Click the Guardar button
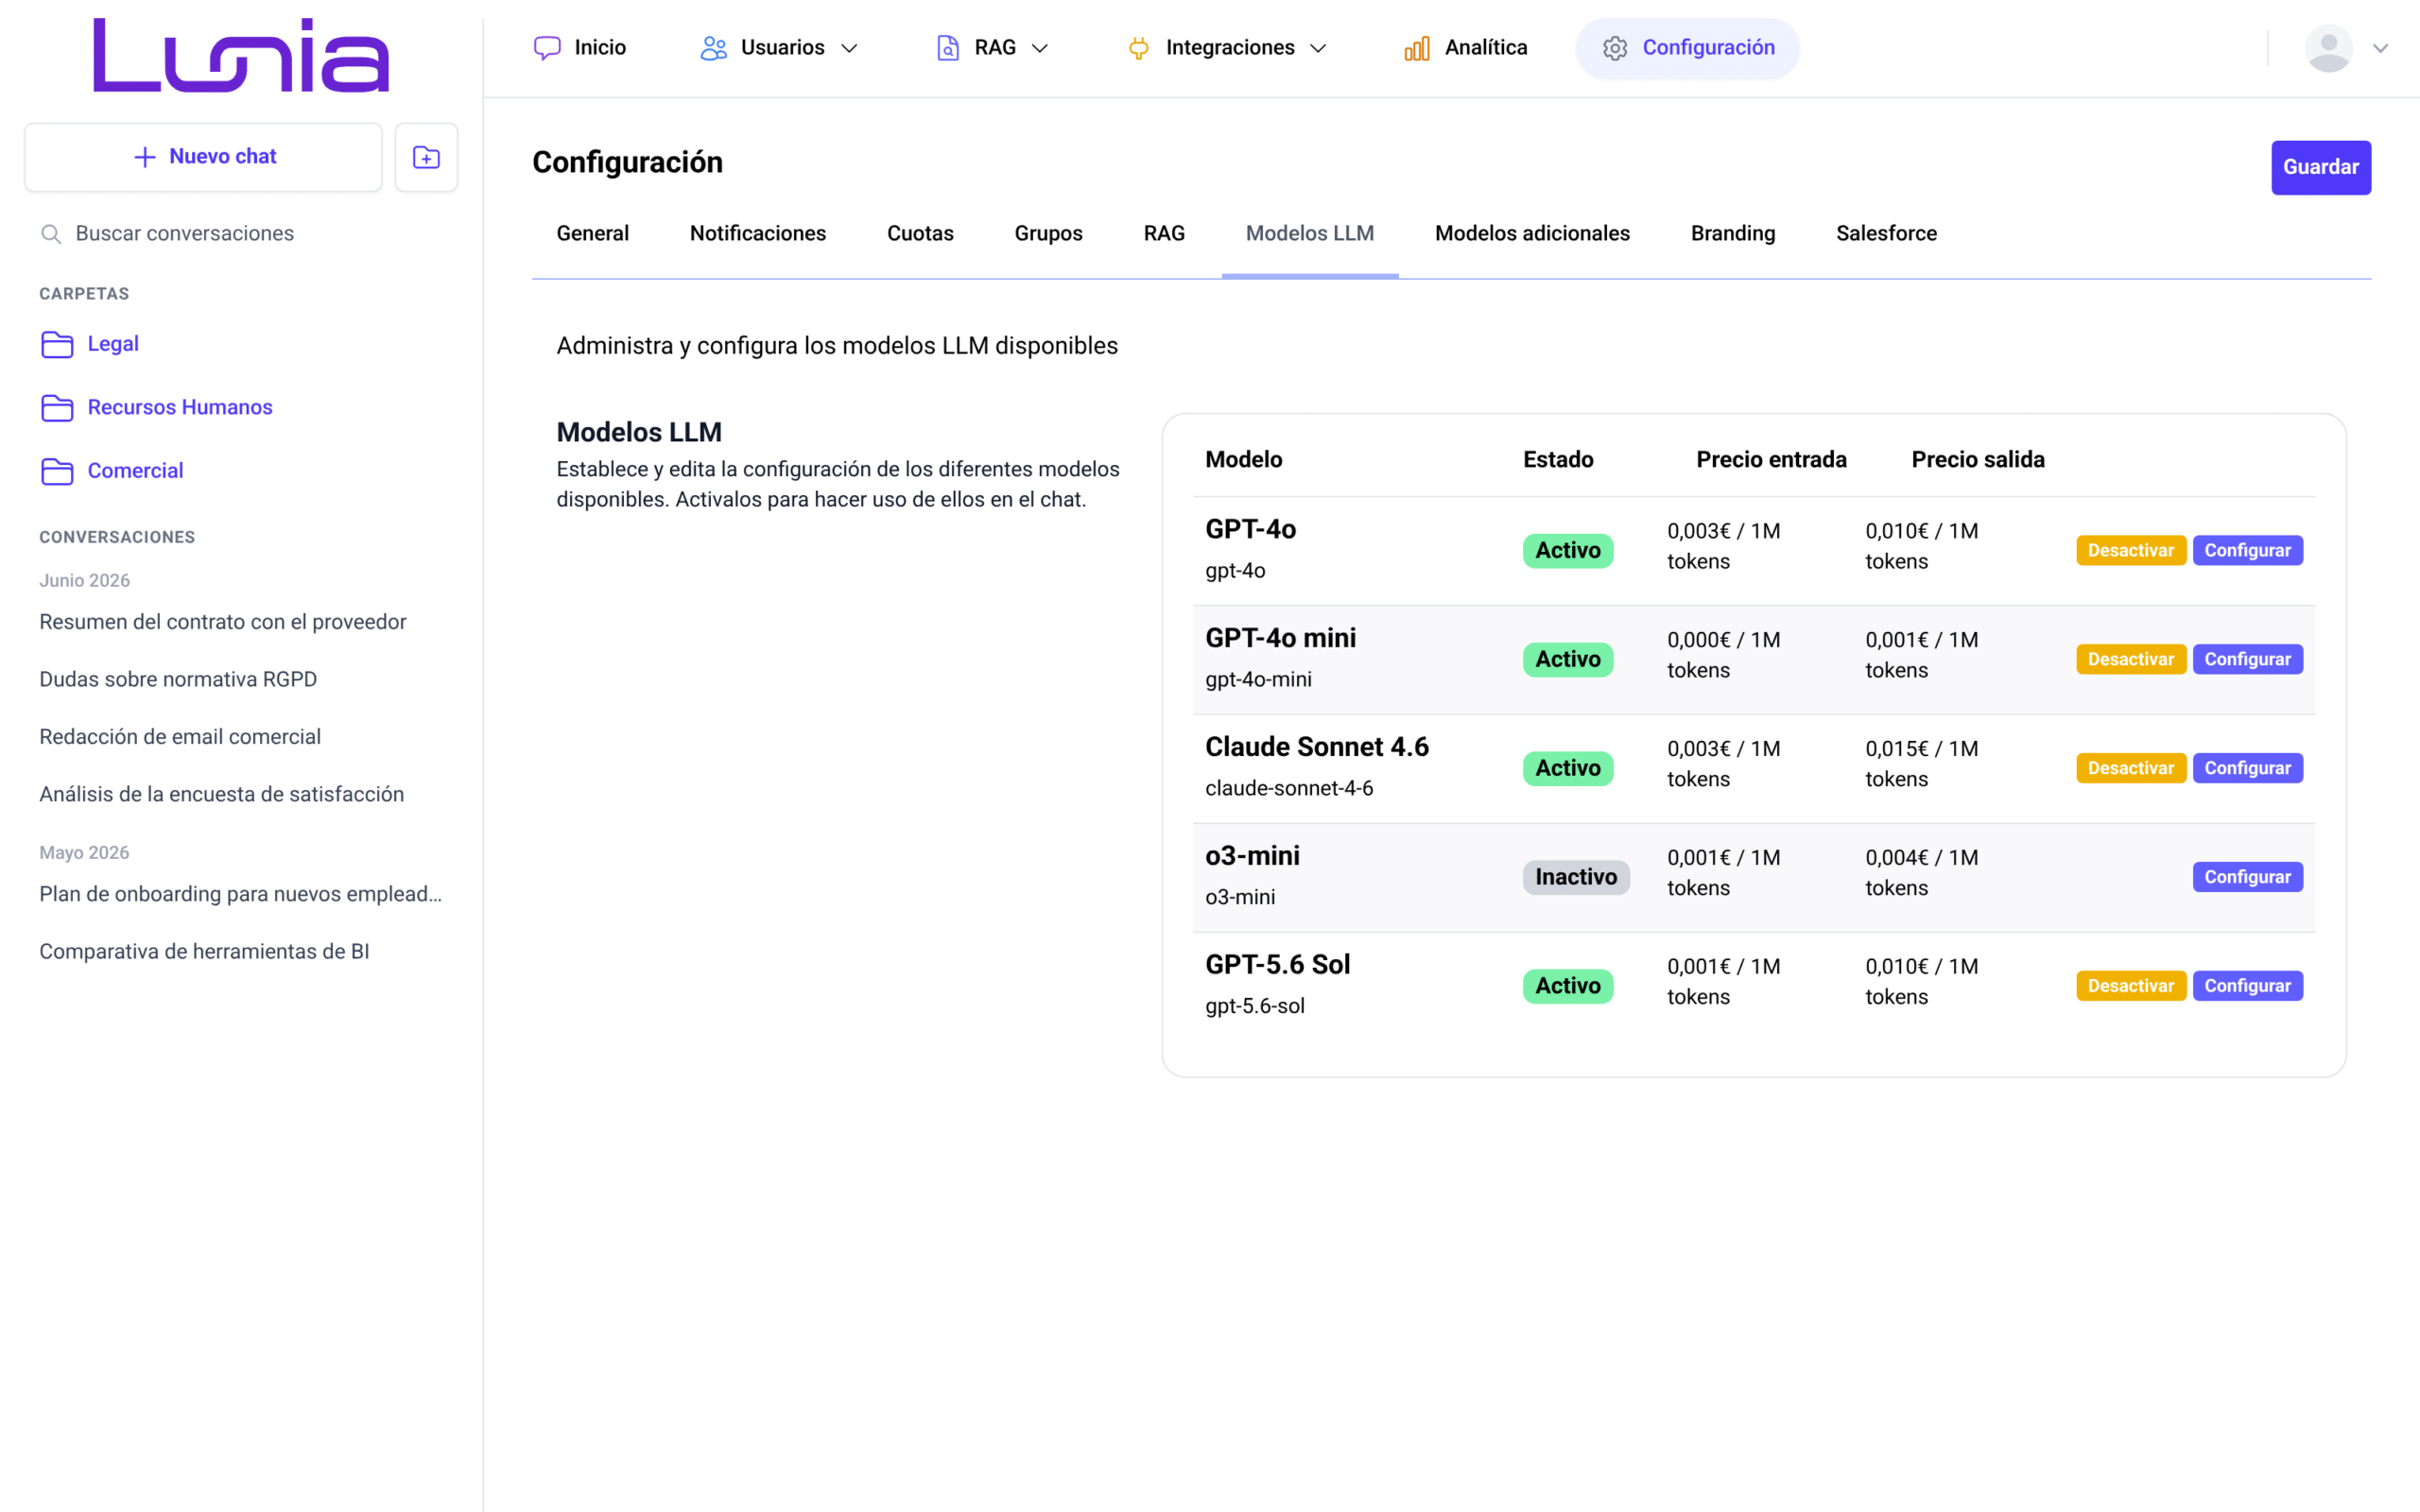The width and height of the screenshot is (2420, 1512). [2320, 167]
